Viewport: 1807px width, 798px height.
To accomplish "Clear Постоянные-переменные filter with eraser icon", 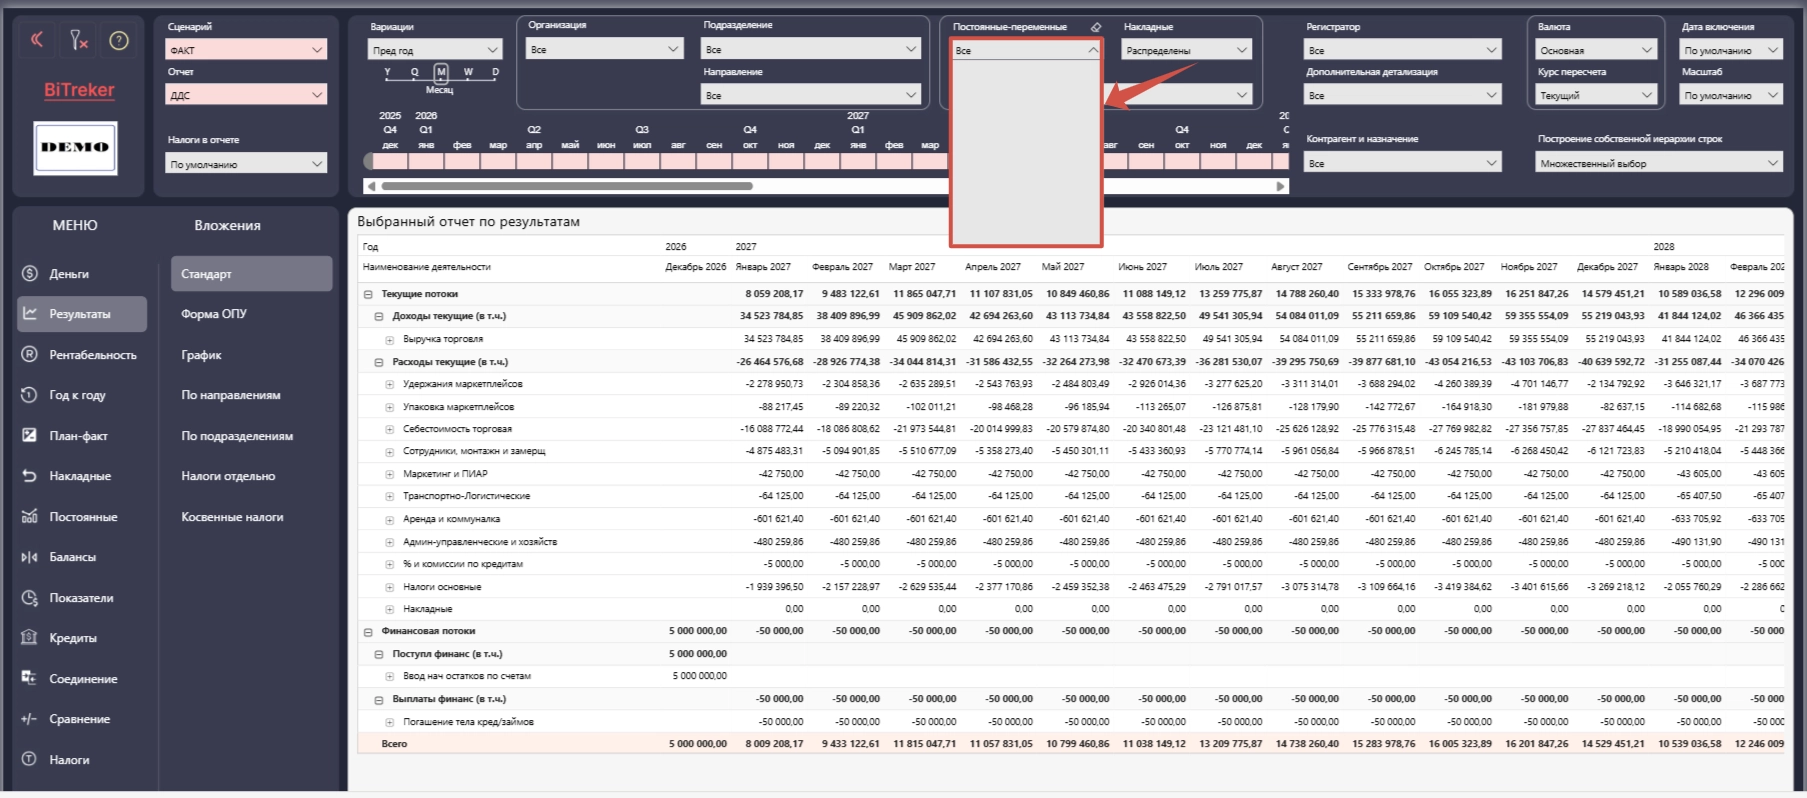I will pos(1095,27).
